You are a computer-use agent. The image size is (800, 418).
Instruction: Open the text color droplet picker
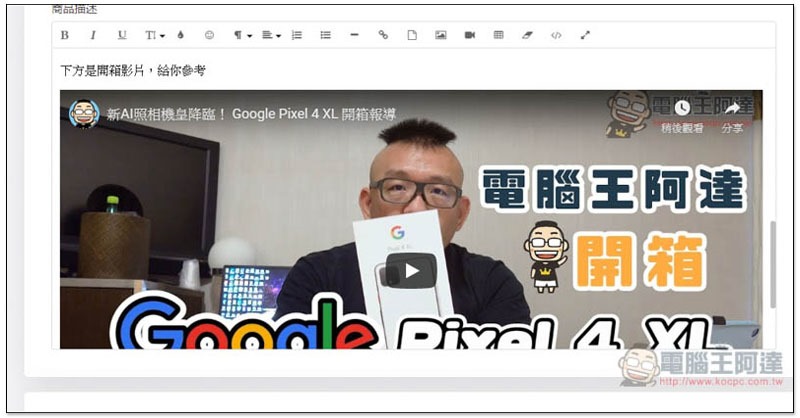click(180, 35)
